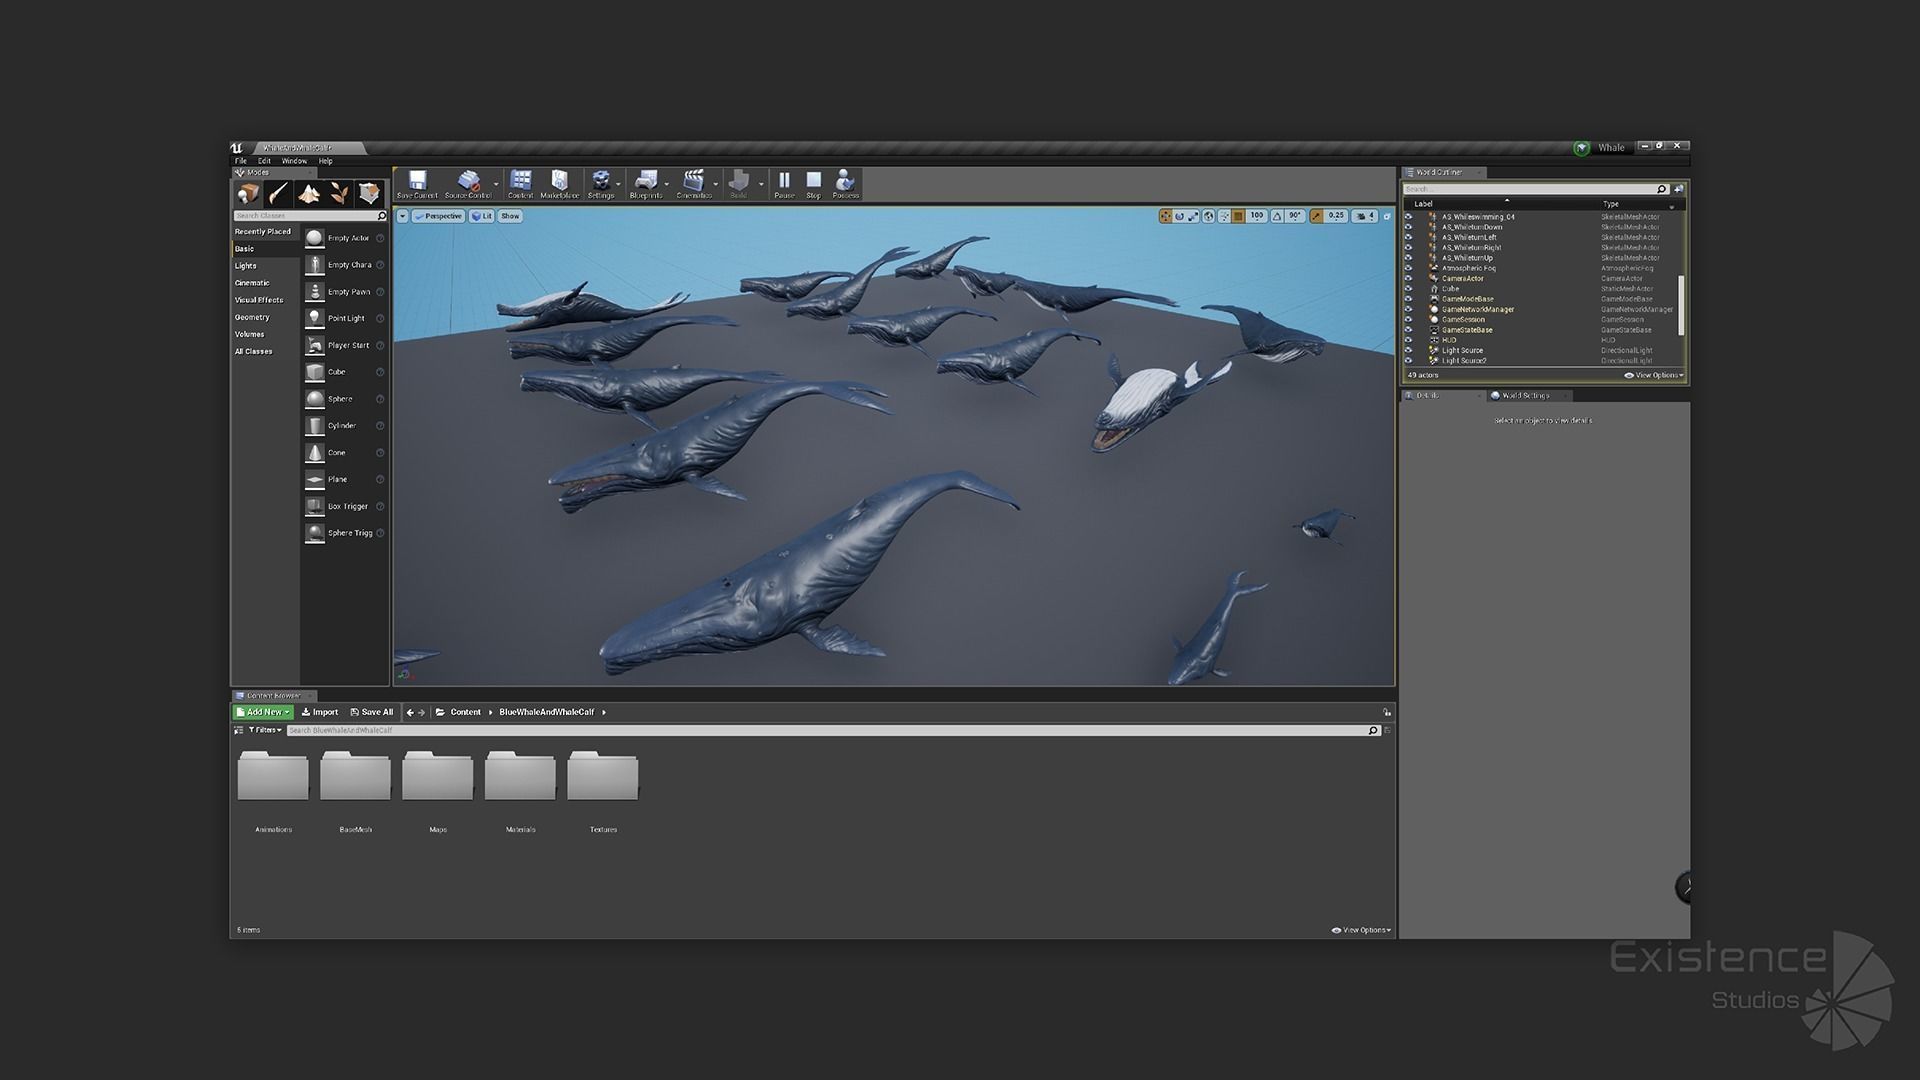The image size is (1920, 1080).
Task: Pause the running simulation
Action: point(784,184)
